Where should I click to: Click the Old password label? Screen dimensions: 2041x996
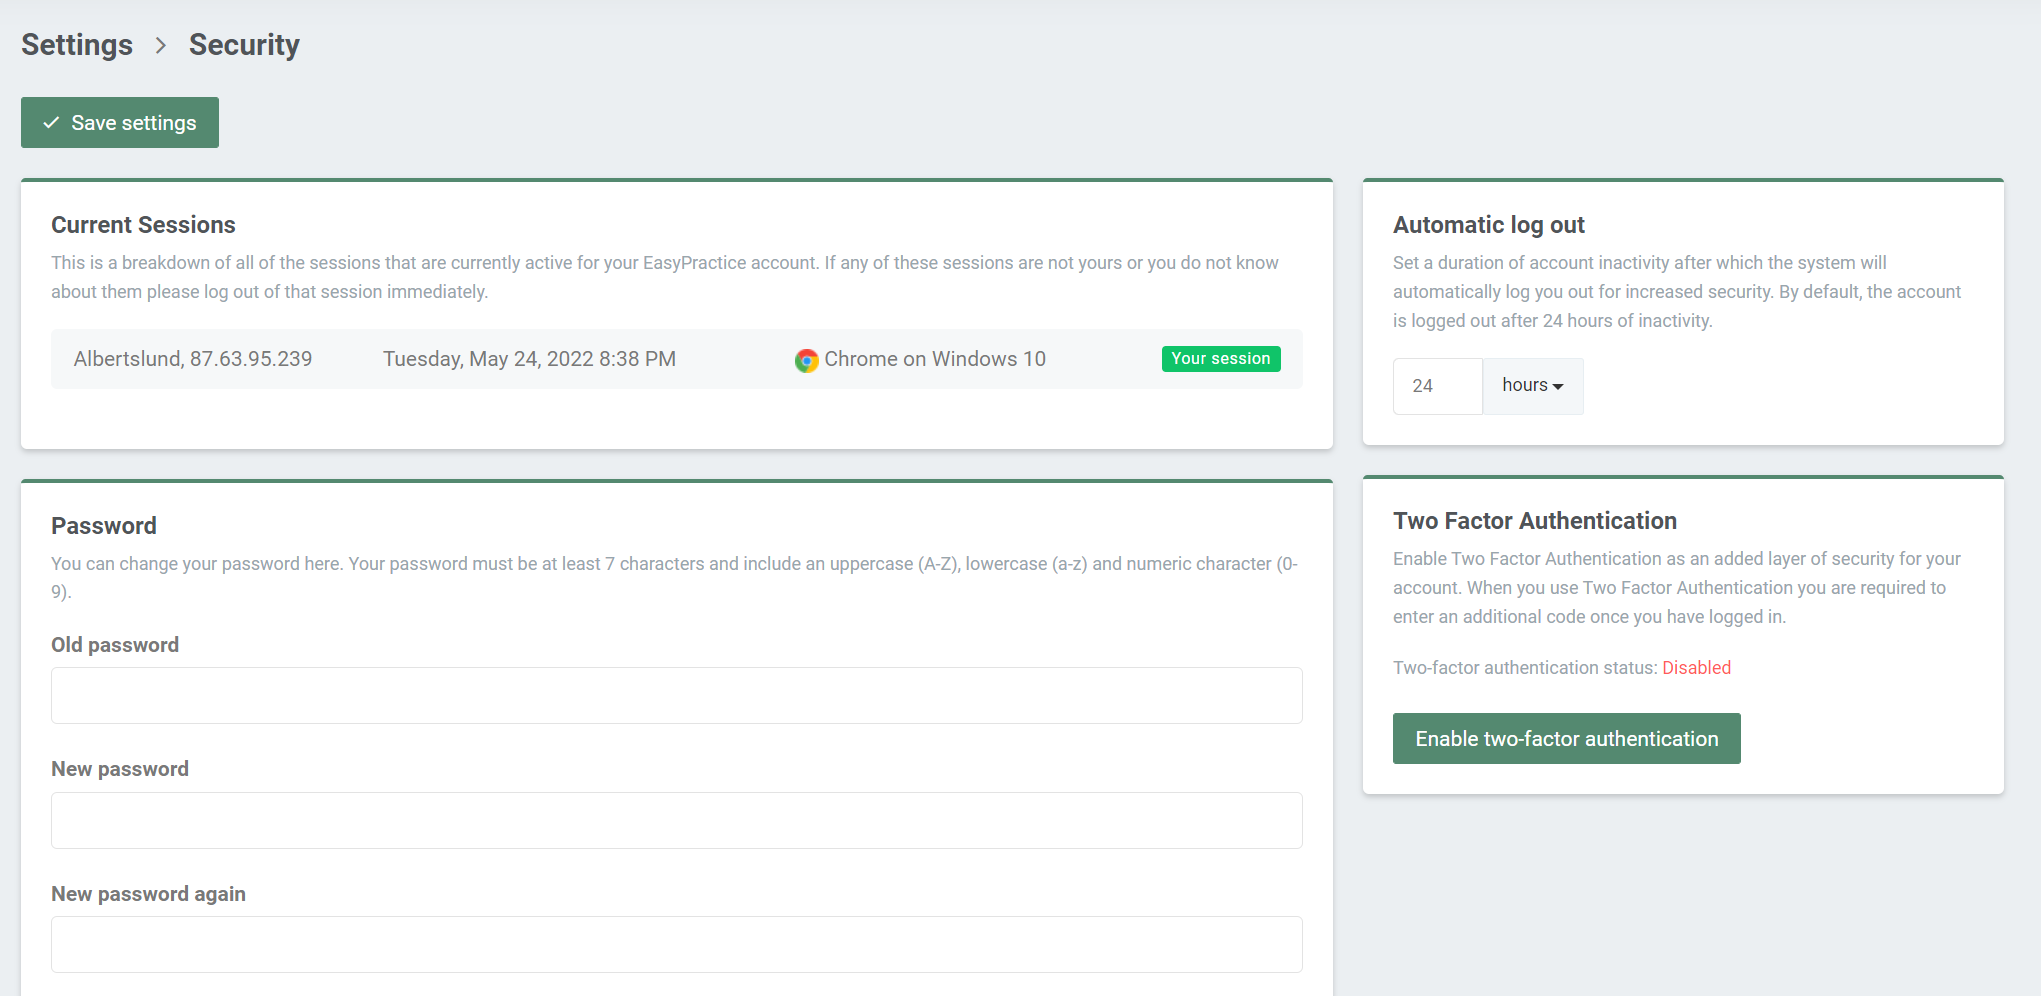(115, 645)
